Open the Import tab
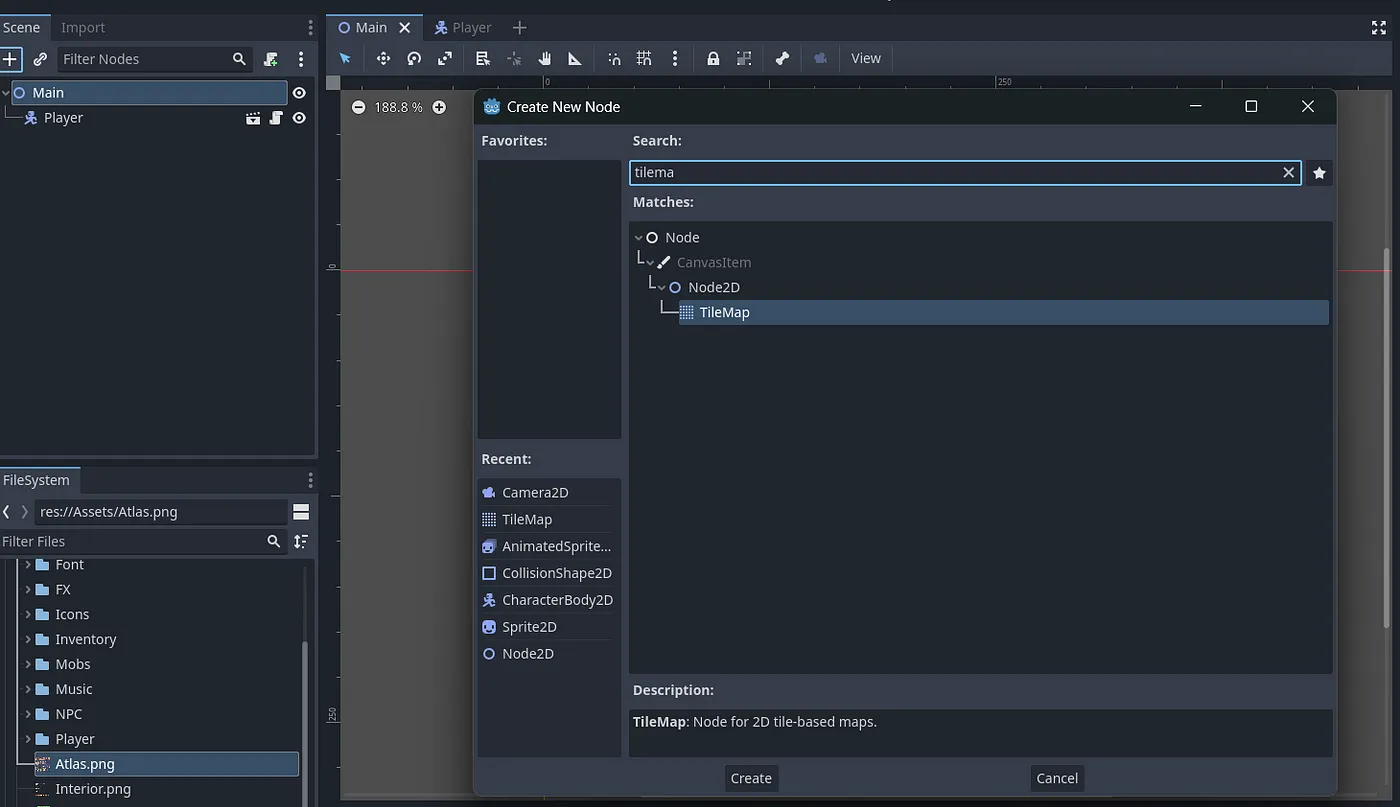Image resolution: width=1400 pixels, height=807 pixels. pyautogui.click(x=83, y=28)
